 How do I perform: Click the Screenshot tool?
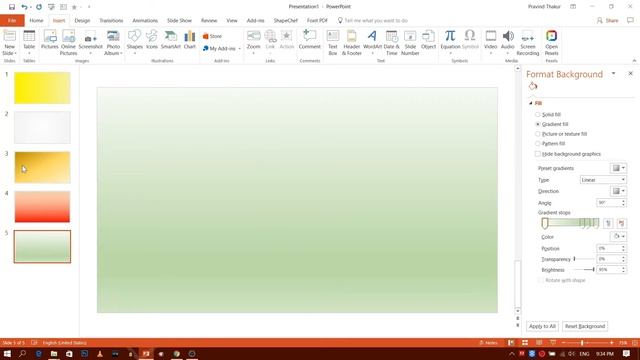coord(90,42)
